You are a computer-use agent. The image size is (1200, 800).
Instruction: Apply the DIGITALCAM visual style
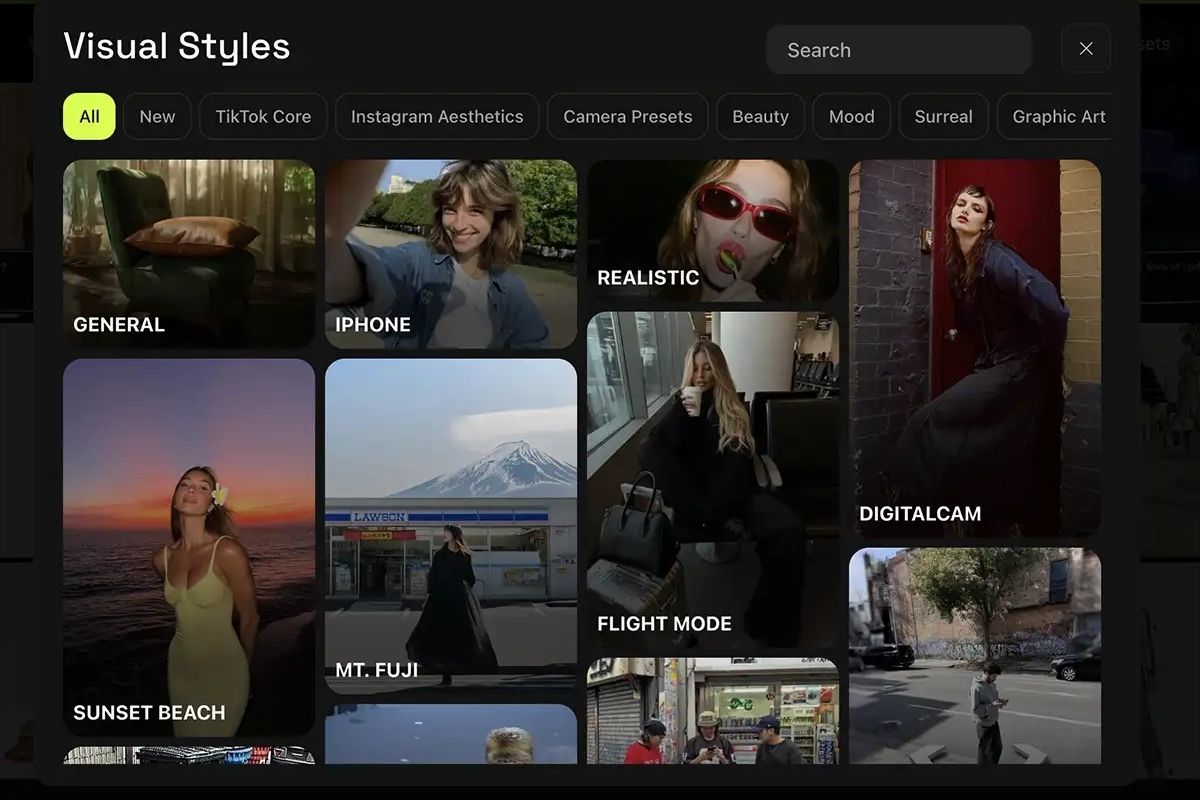(975, 349)
